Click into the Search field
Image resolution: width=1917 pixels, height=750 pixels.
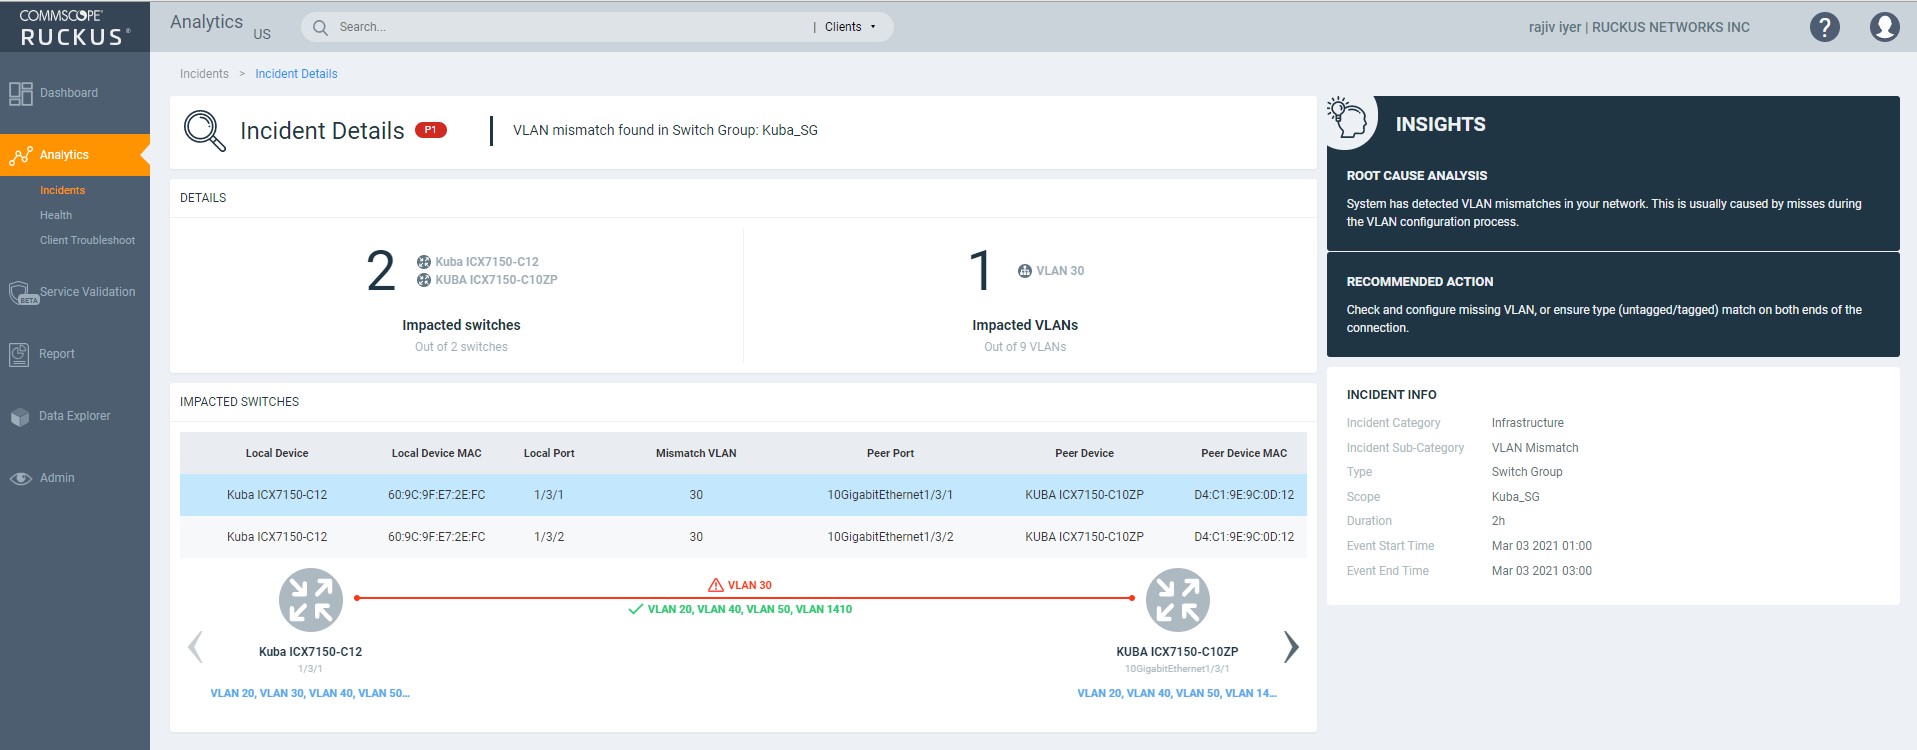(x=570, y=27)
